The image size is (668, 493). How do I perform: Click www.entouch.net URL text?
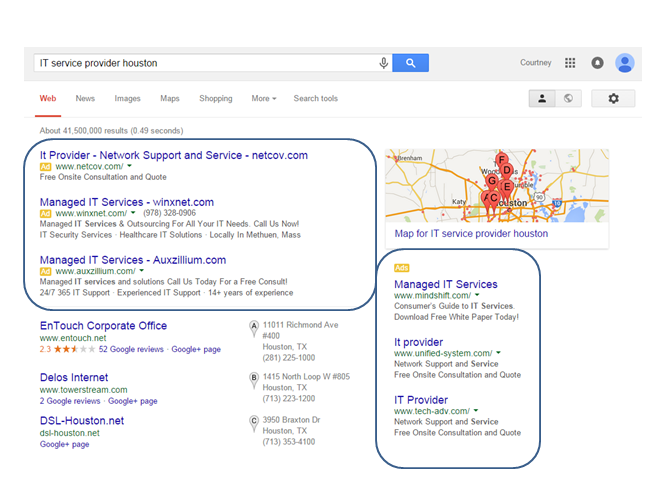click(73, 338)
